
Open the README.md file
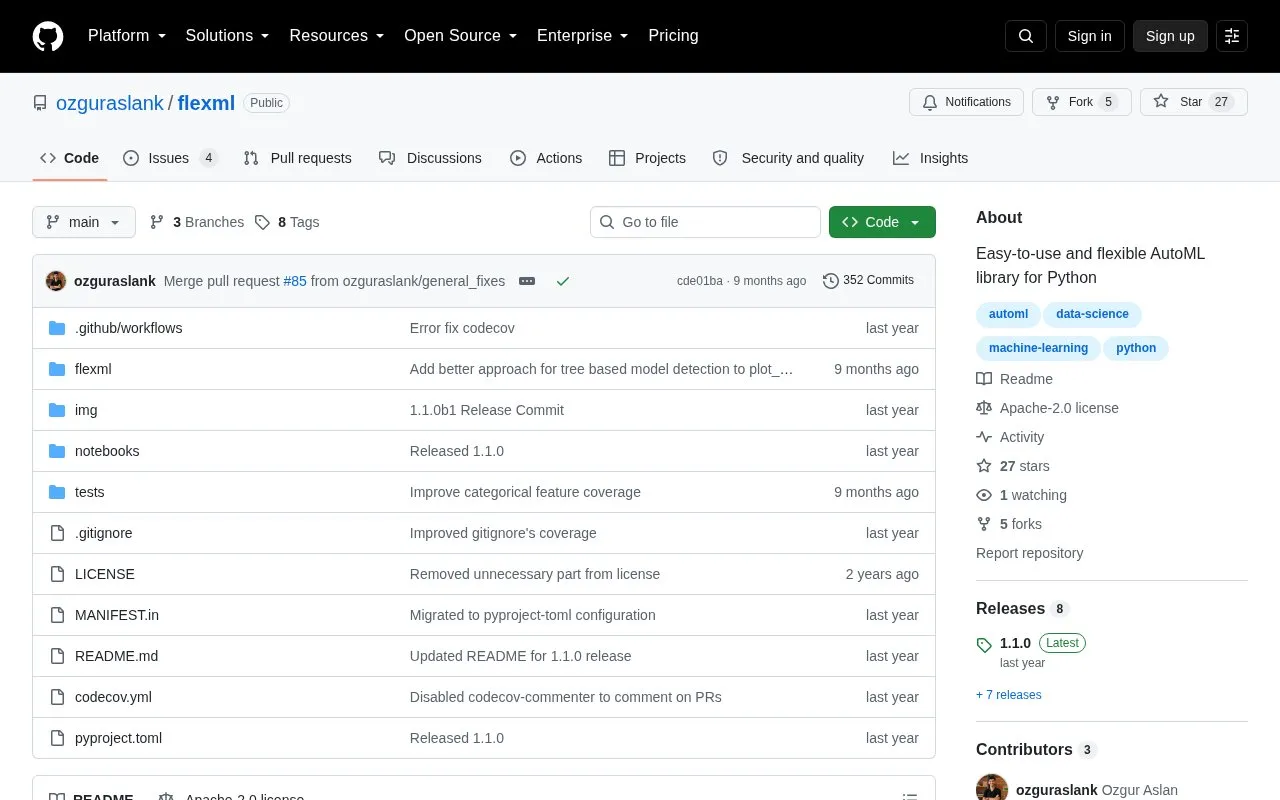116,656
